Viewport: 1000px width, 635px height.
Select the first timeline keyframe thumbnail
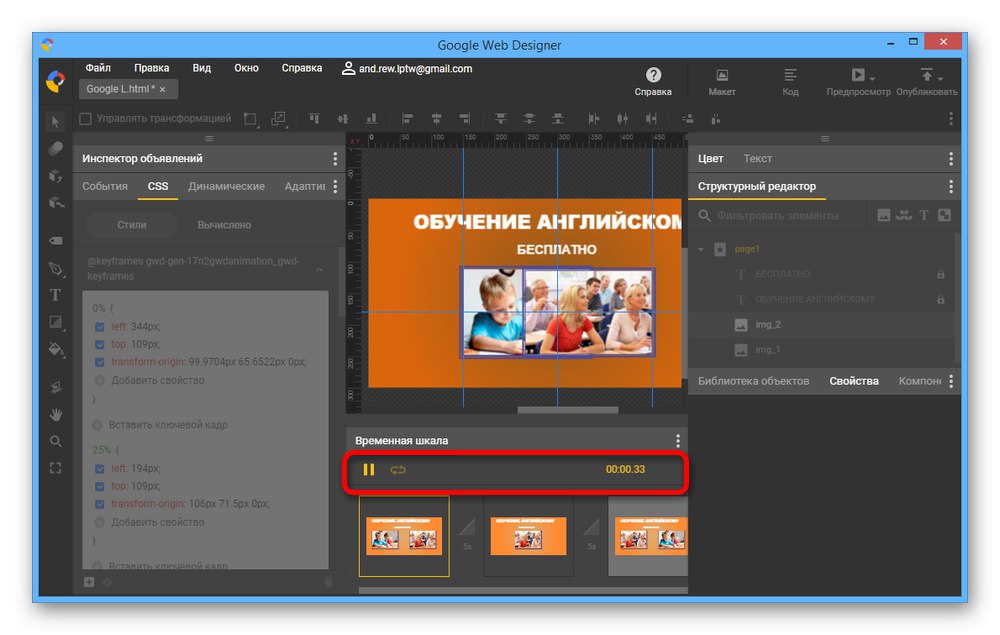(x=404, y=536)
